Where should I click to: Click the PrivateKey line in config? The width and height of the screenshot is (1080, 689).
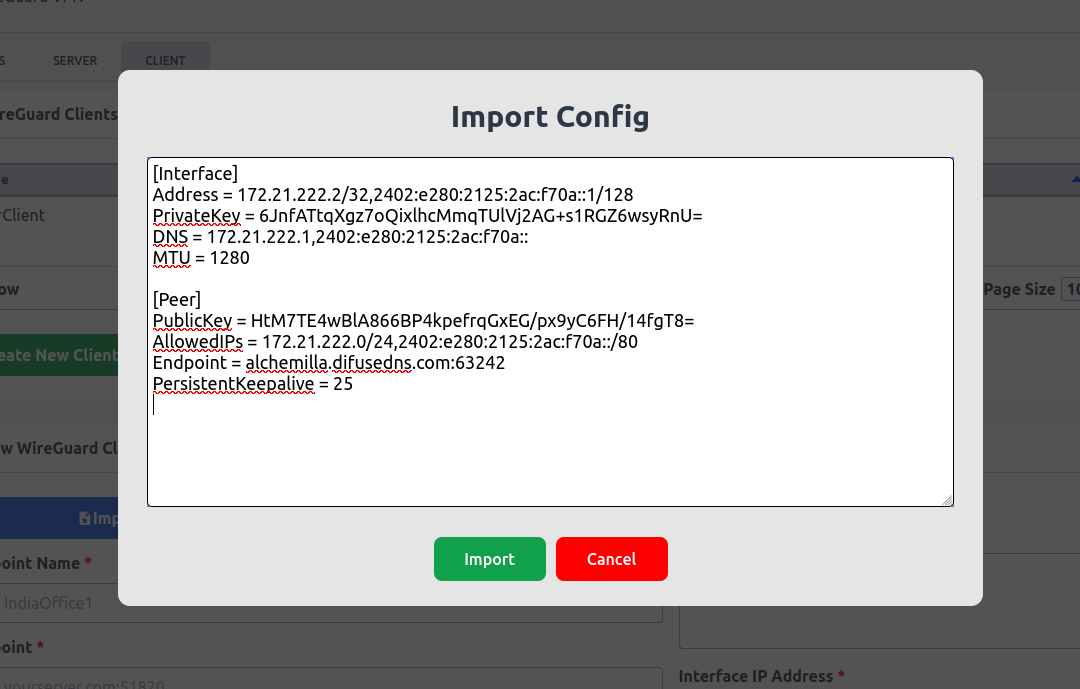click(427, 215)
